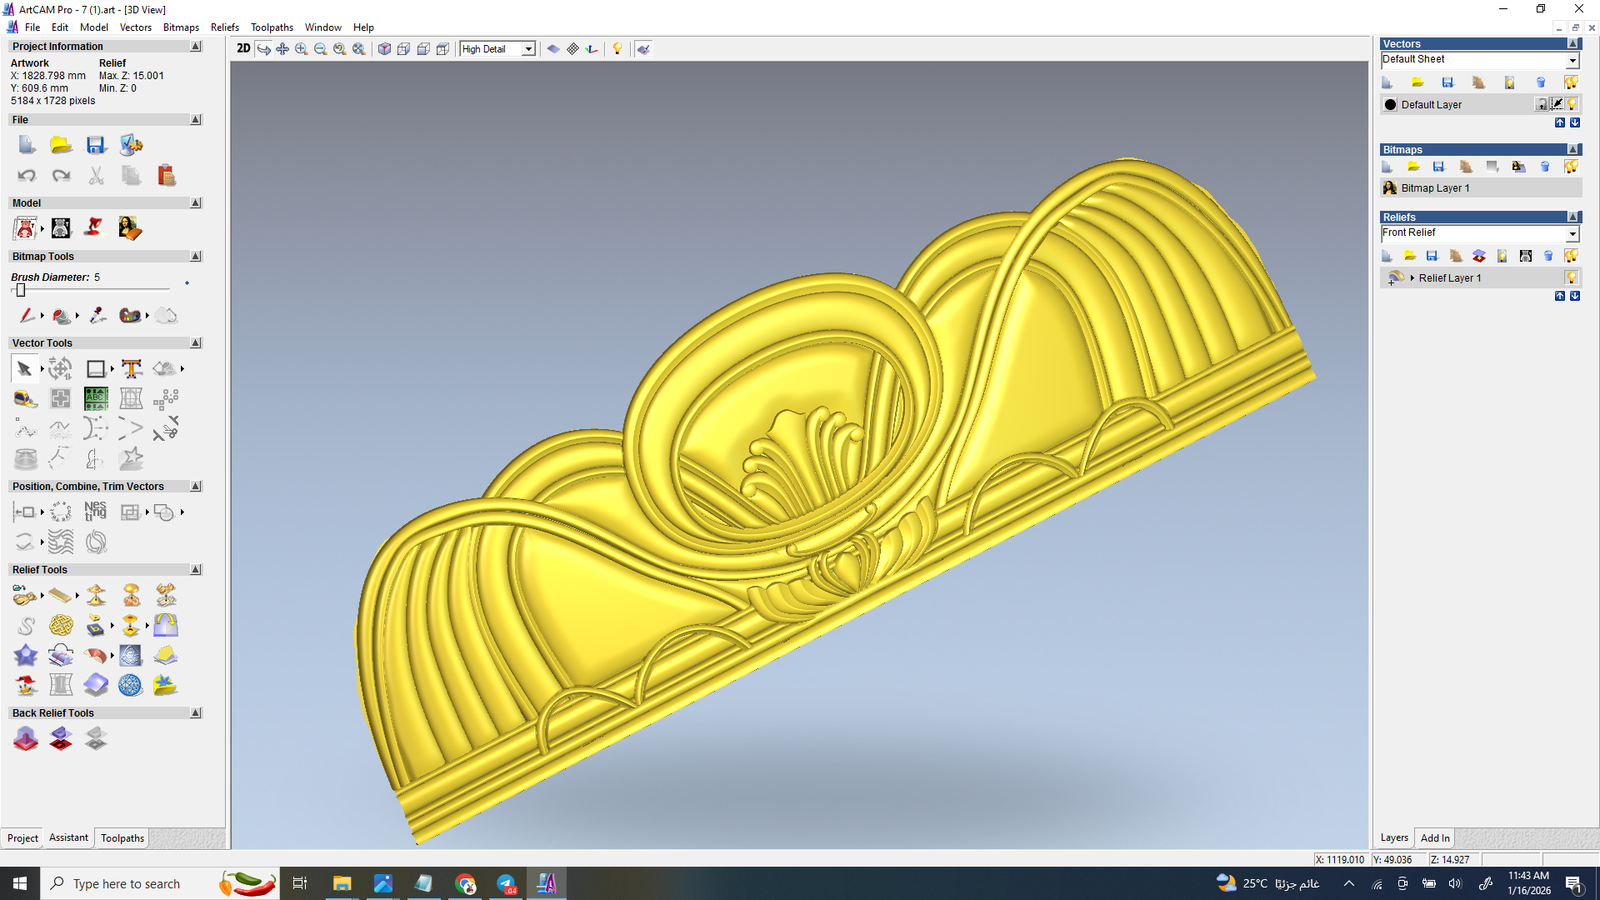This screenshot has width=1600, height=900.
Task: Toggle the Default Layer lock icon
Action: (1541, 105)
